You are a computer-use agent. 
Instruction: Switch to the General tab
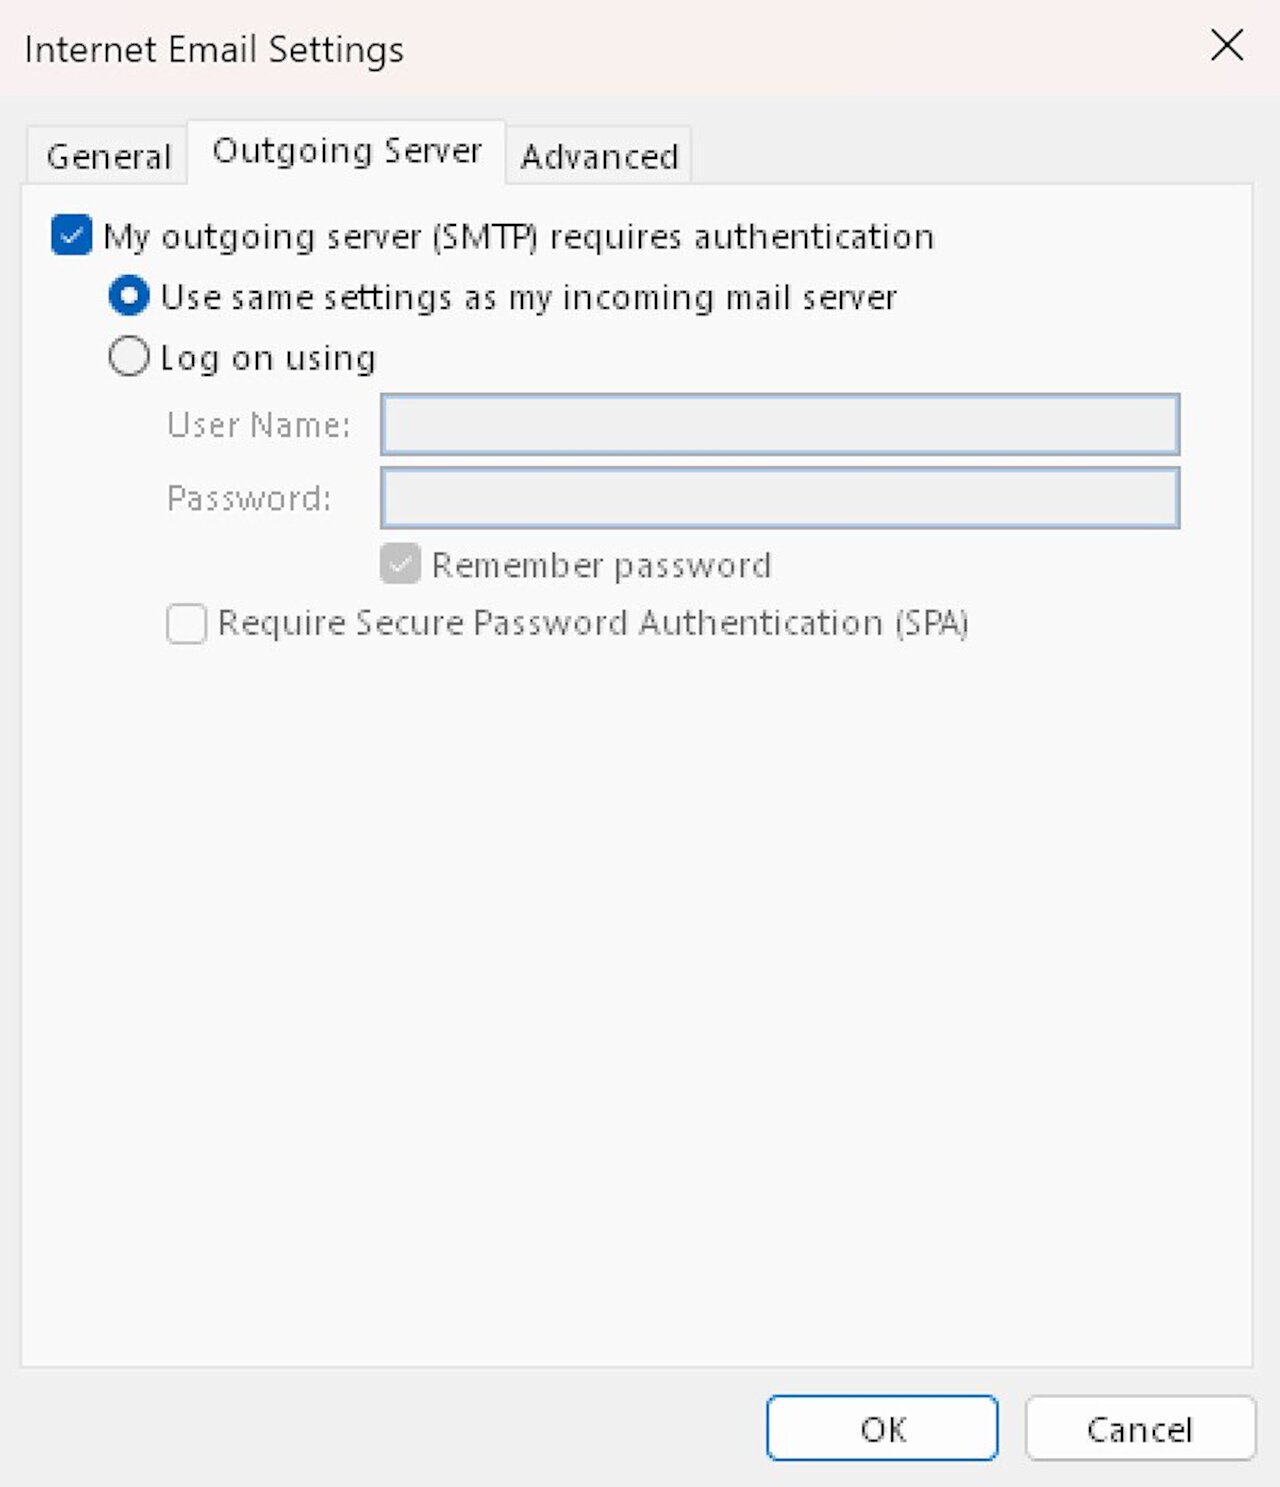[108, 155]
